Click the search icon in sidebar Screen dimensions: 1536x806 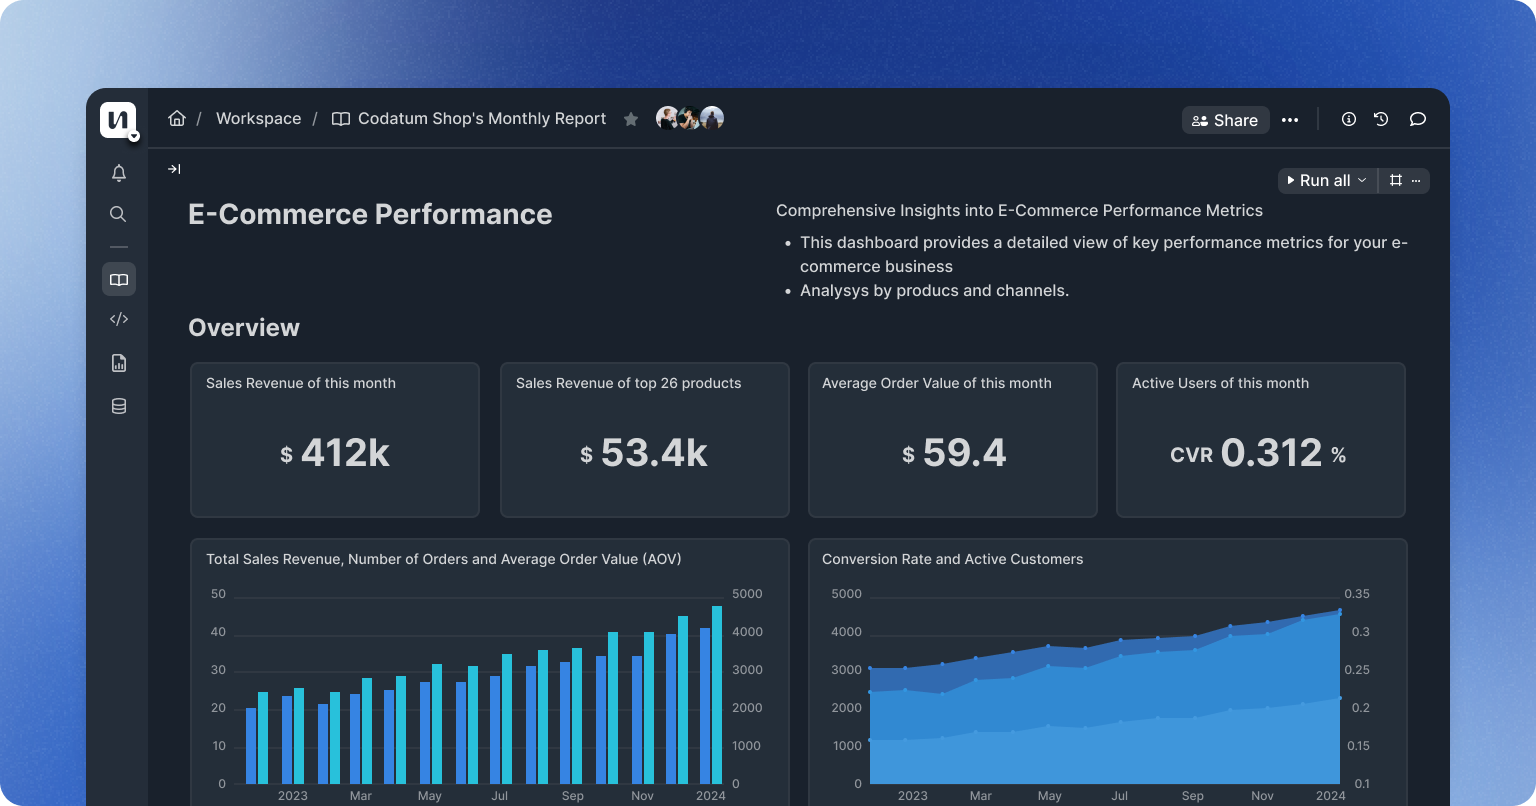pyautogui.click(x=118, y=214)
